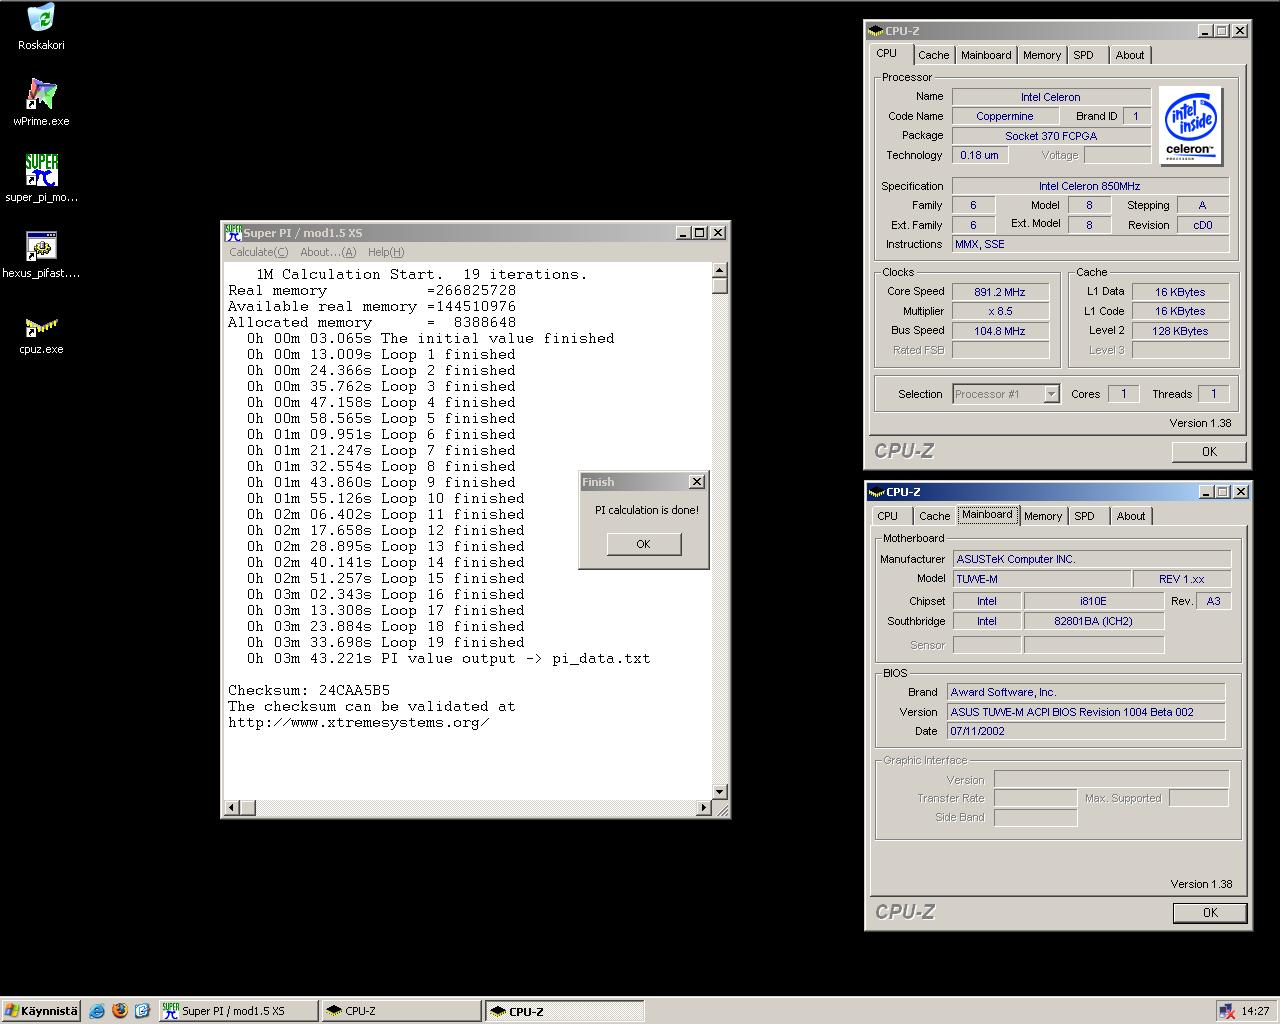Click the pi_data.txt output line

[x=449, y=658]
